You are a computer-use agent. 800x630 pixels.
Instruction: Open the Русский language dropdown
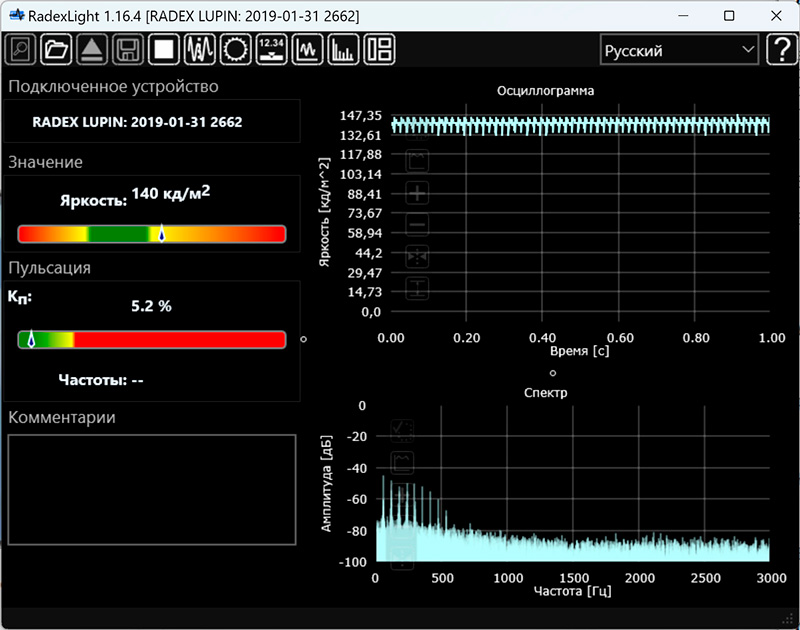click(679, 50)
